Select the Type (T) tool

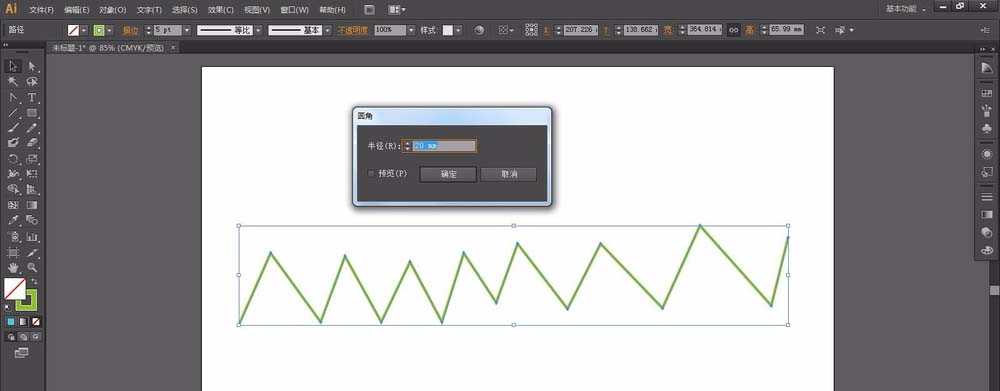[32, 98]
